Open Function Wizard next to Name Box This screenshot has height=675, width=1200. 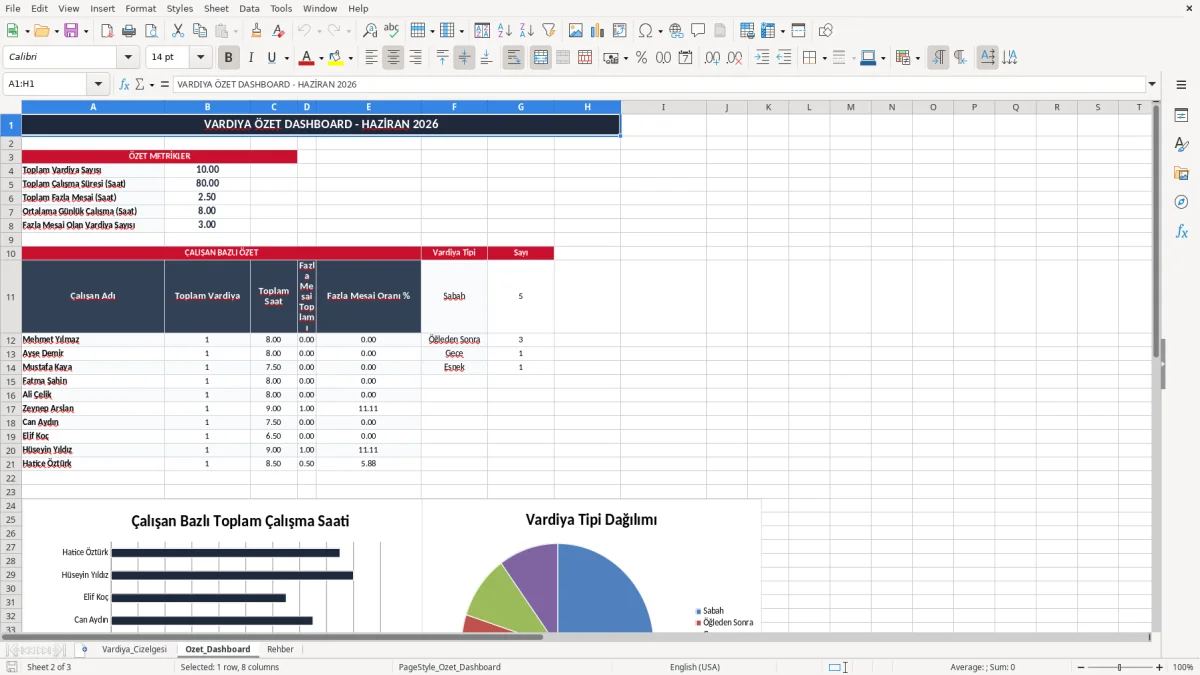124,85
